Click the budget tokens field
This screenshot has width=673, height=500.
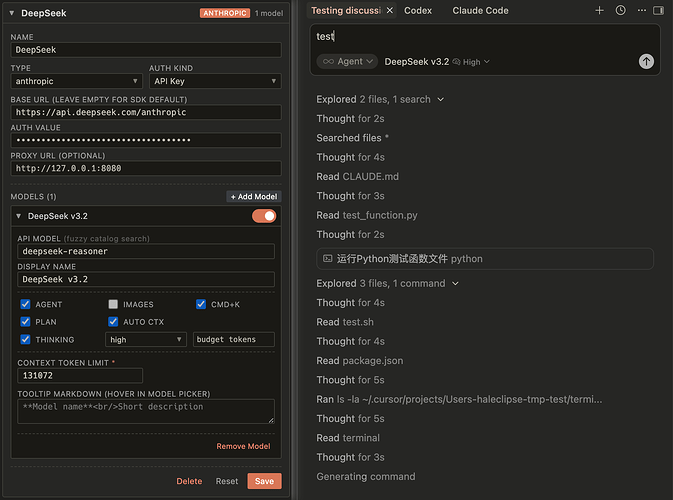(233, 339)
